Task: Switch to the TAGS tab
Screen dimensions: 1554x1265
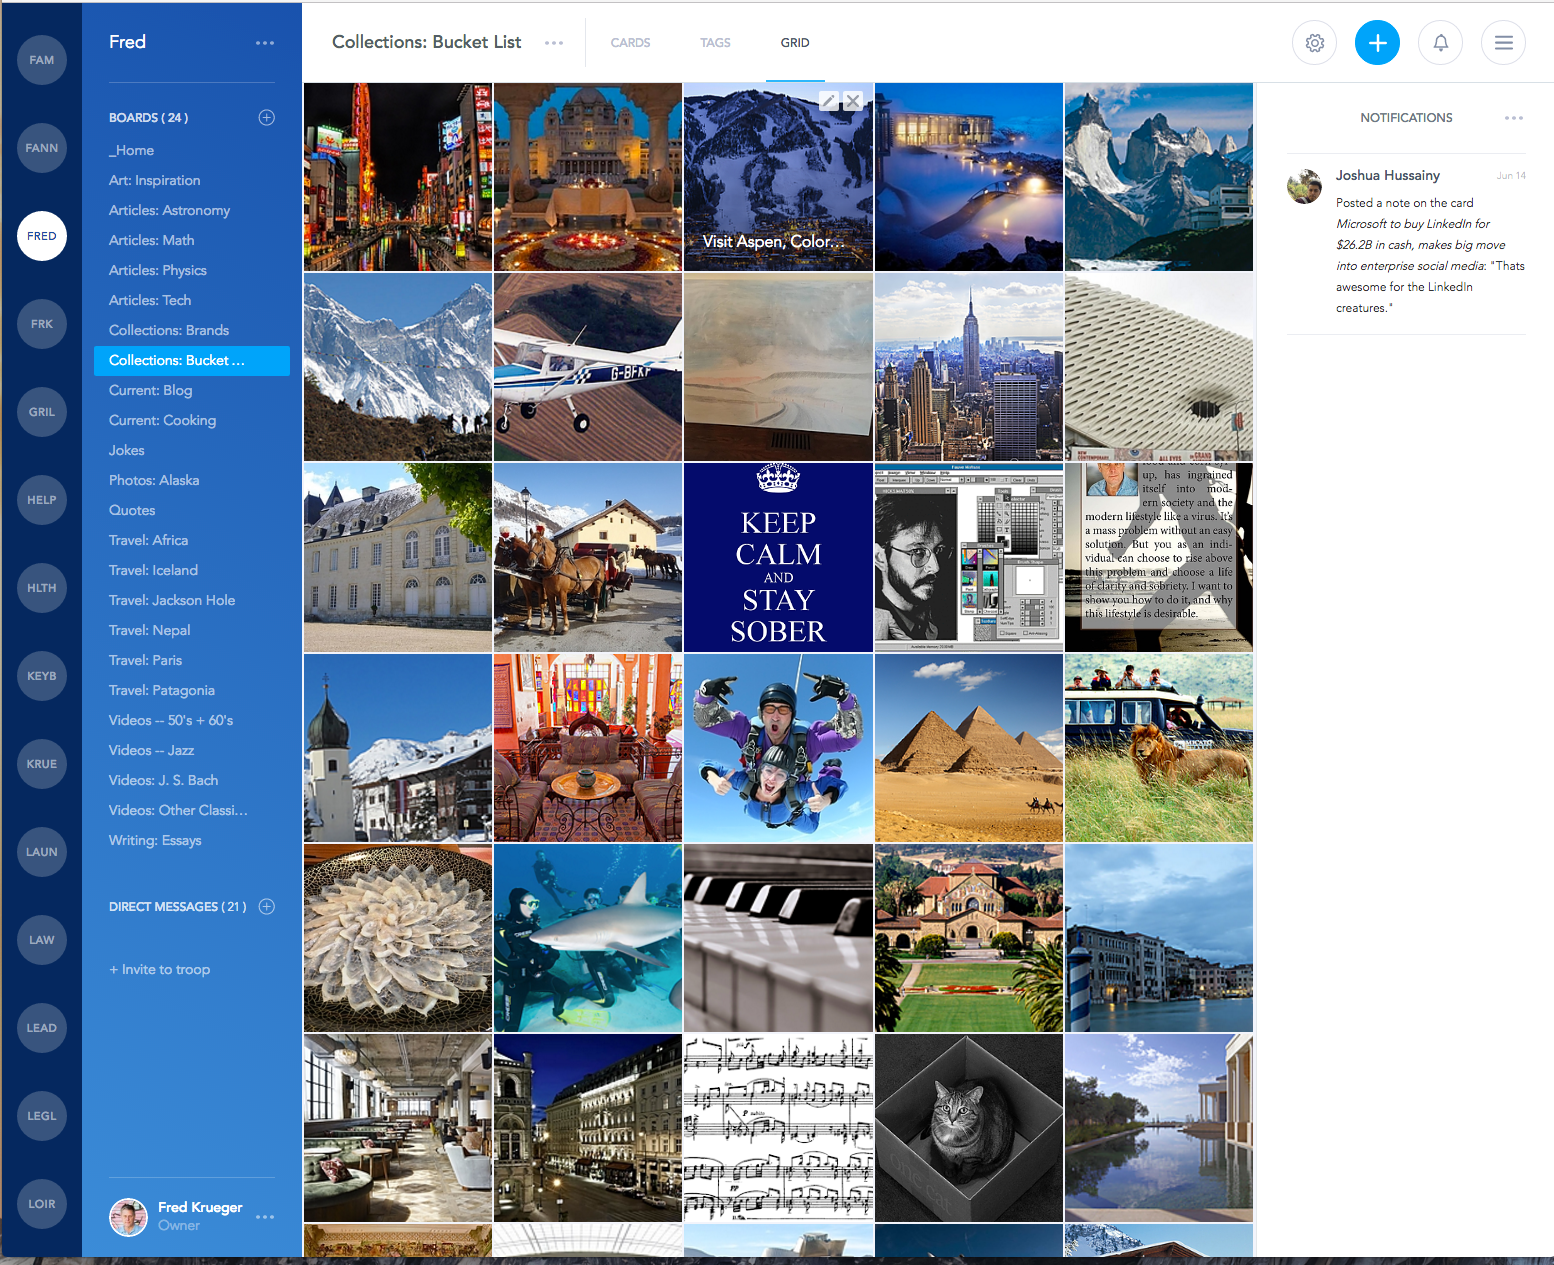Action: click(x=715, y=43)
